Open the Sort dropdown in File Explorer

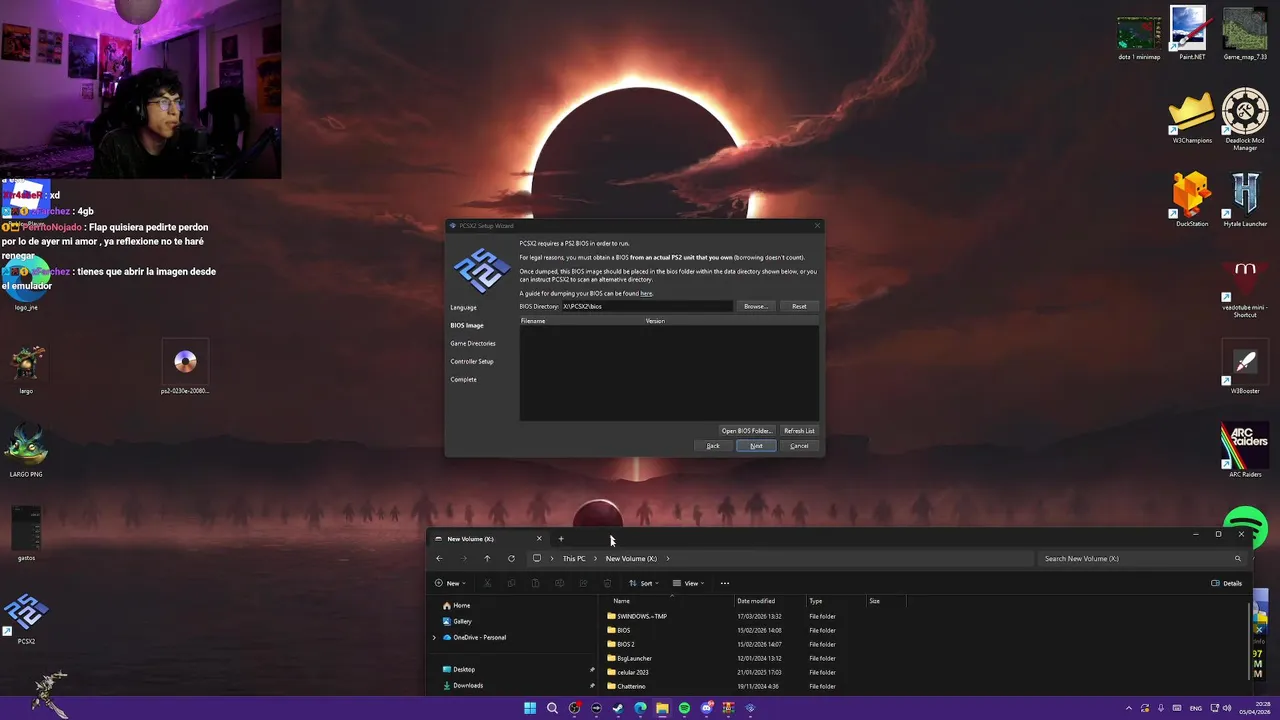pyautogui.click(x=643, y=583)
